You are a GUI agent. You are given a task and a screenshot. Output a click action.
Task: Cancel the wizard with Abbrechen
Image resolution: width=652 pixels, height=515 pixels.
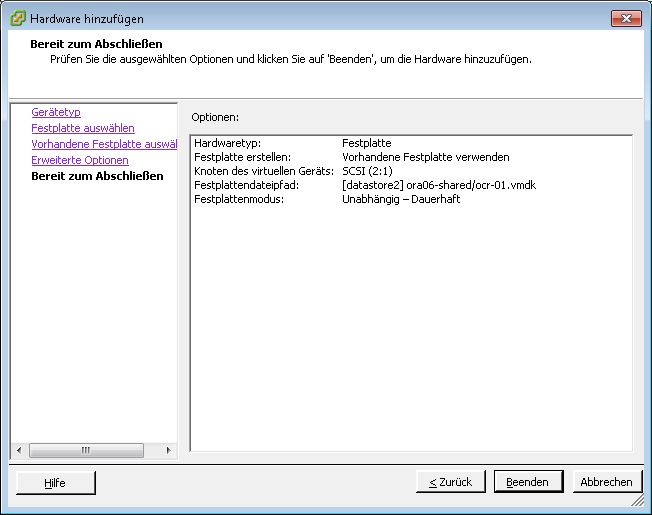[x=606, y=482]
